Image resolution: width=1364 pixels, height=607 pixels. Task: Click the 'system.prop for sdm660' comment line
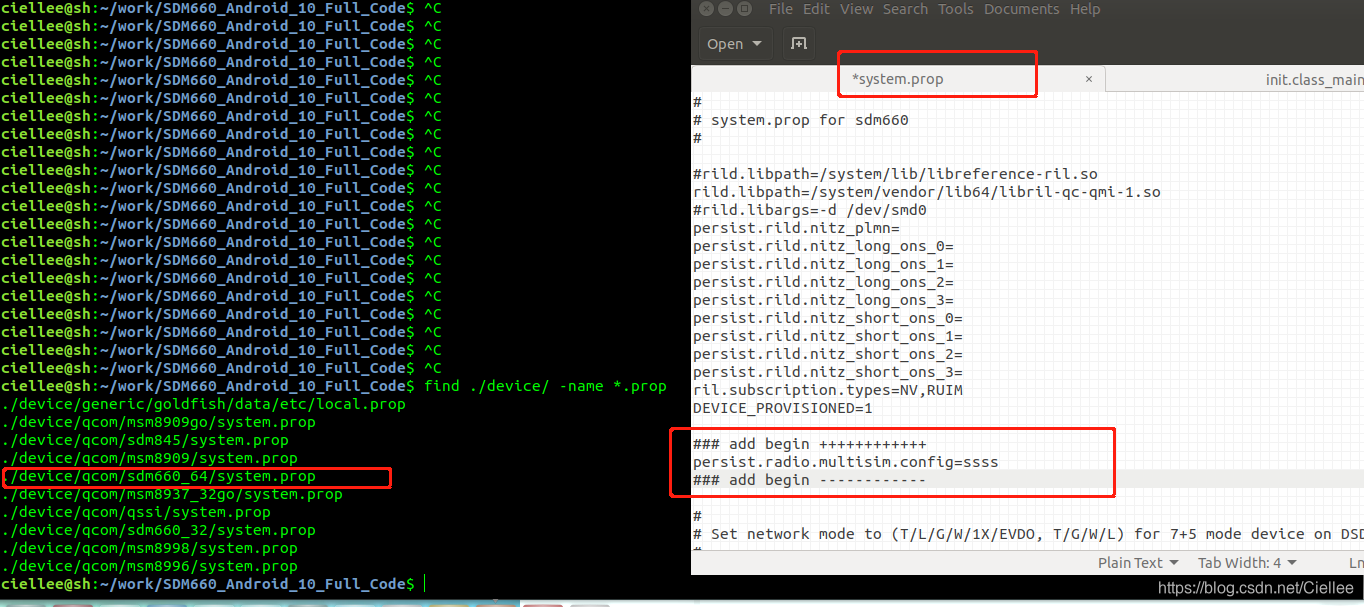click(800, 120)
